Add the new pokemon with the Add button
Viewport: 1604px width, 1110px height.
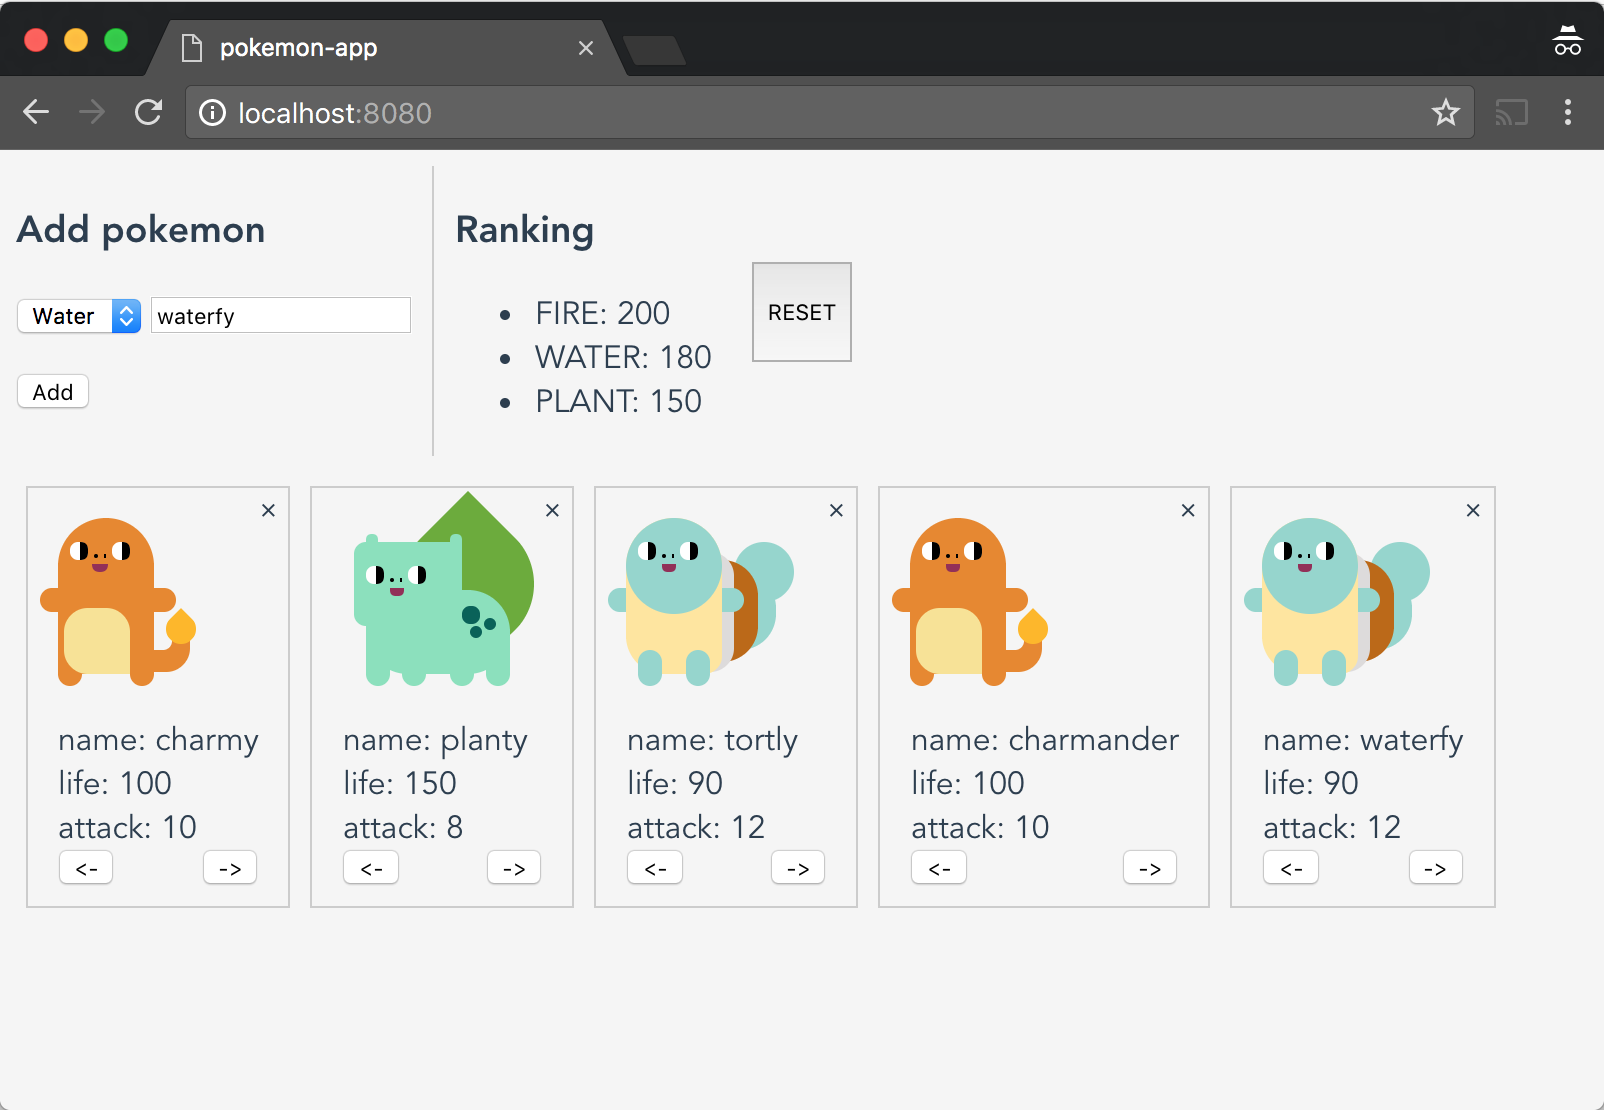[53, 392]
